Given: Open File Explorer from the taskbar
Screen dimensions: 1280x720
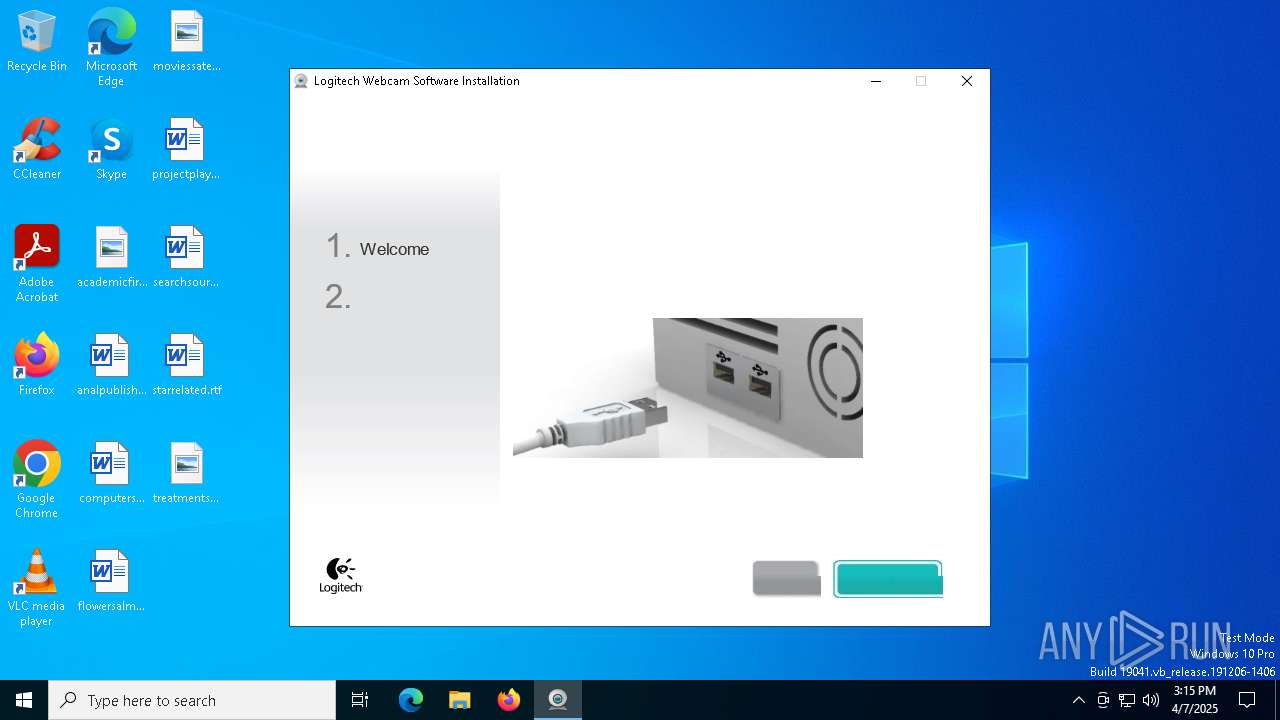Looking at the screenshot, I should tap(460, 700).
